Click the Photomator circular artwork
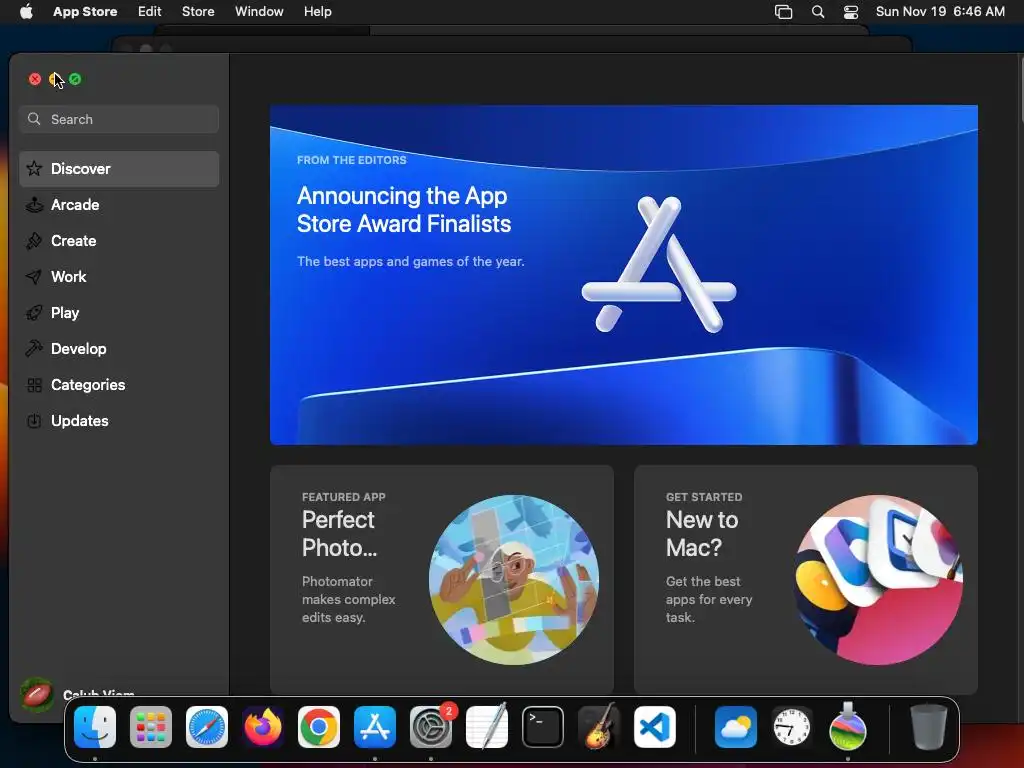The height and width of the screenshot is (768, 1024). point(514,580)
